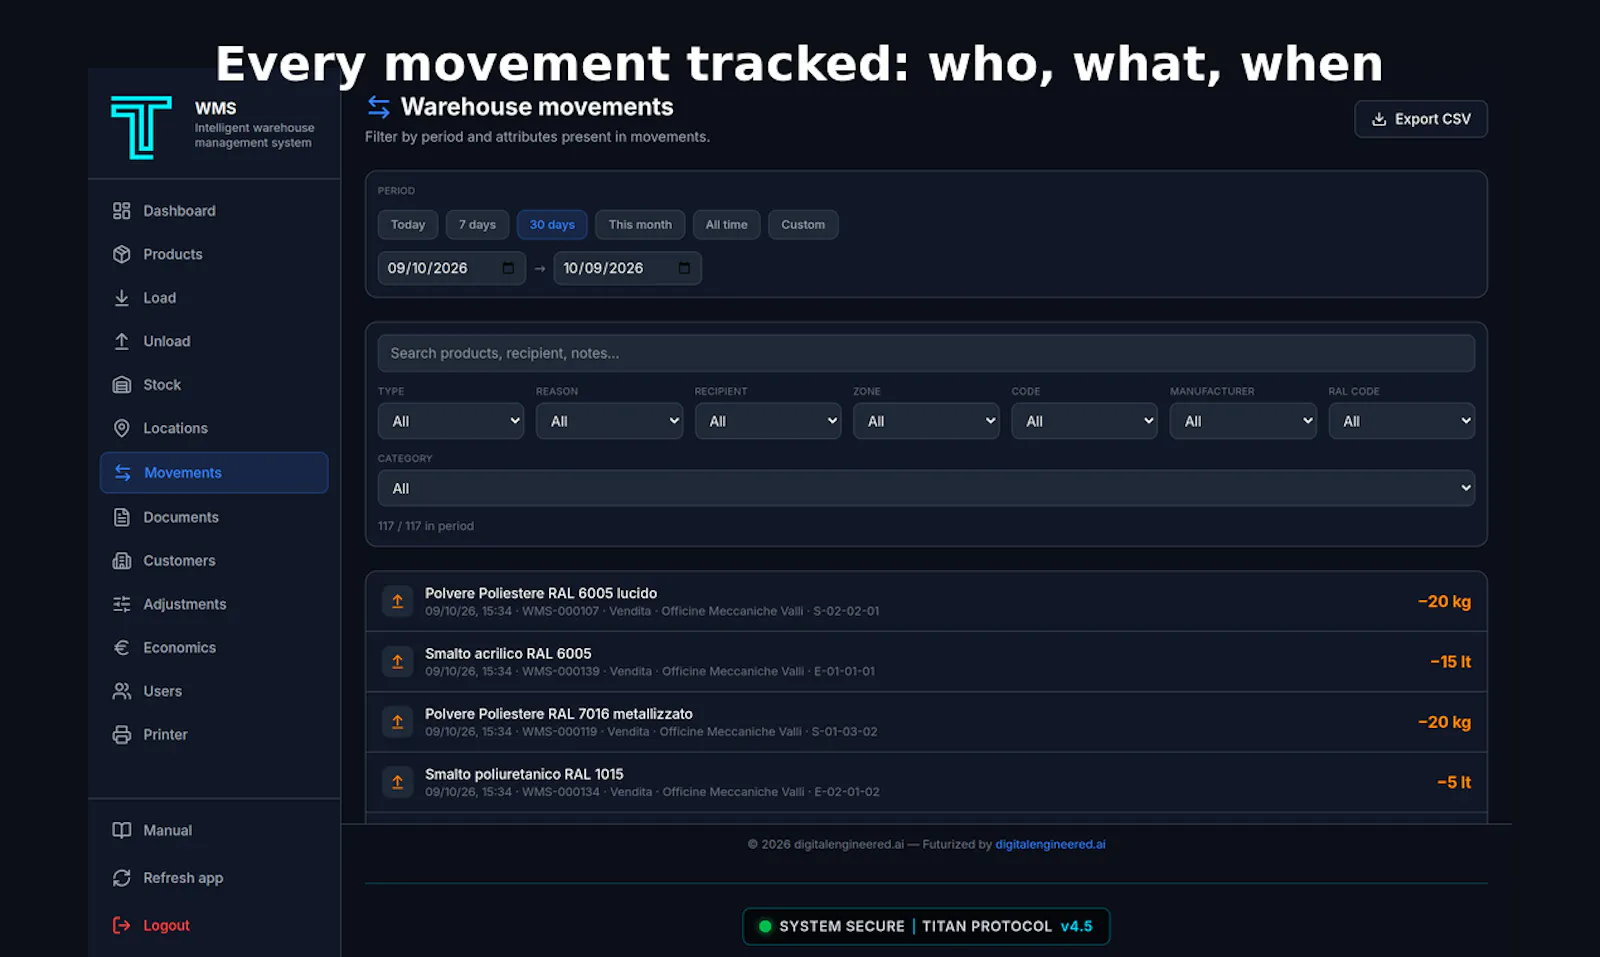Viewport: 1600px width, 957px height.
Task: Open the Reason filter dropdown
Action: click(x=609, y=421)
